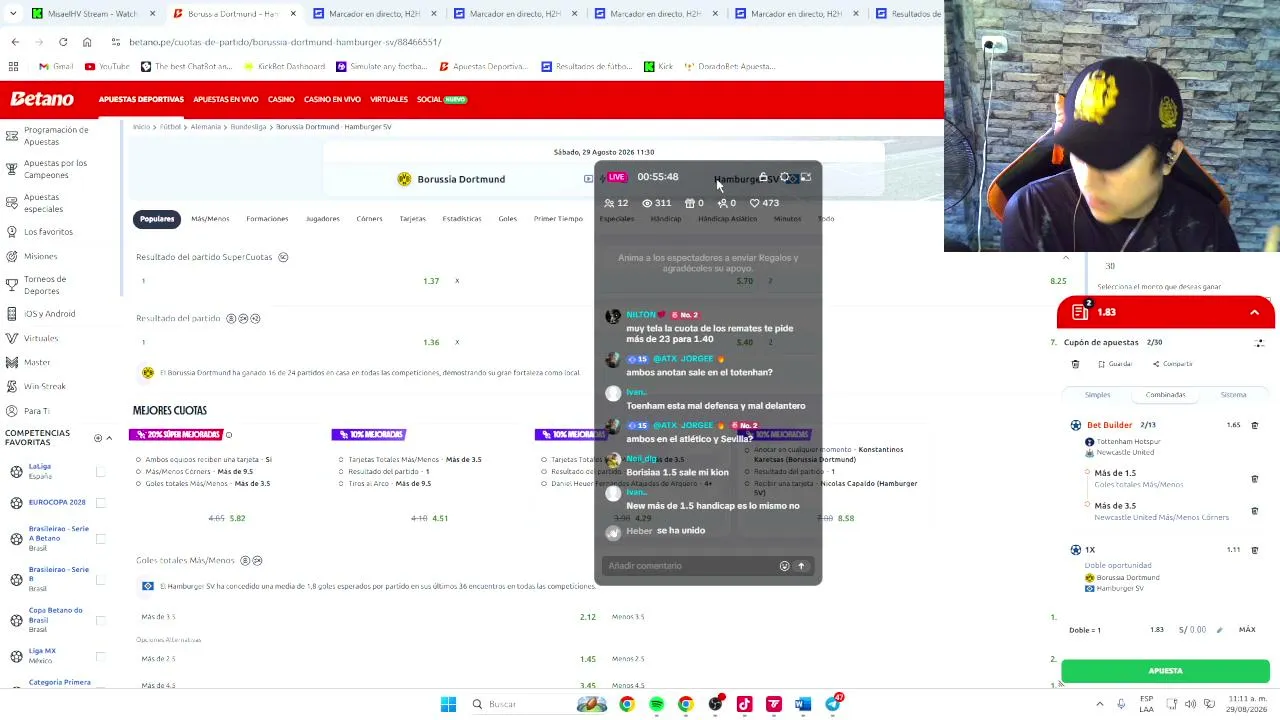Click the iOS y Android phone icon
Viewport: 1280px width, 720px height.
pos(12,313)
